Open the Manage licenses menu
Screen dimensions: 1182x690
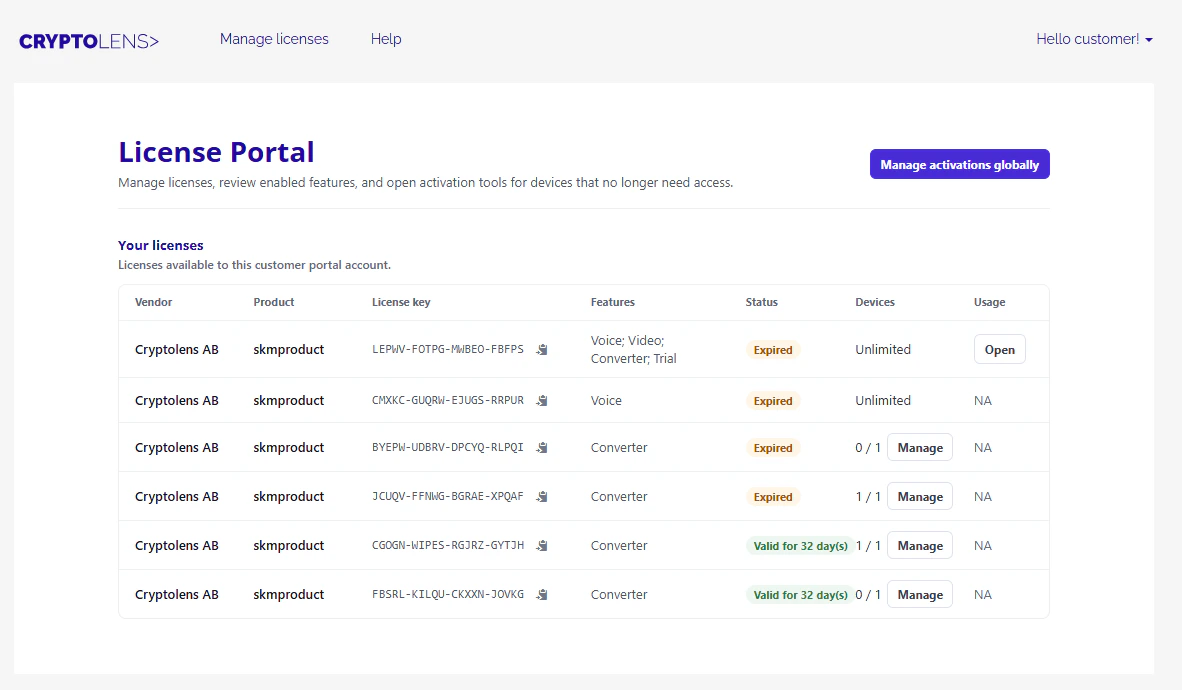tap(274, 39)
